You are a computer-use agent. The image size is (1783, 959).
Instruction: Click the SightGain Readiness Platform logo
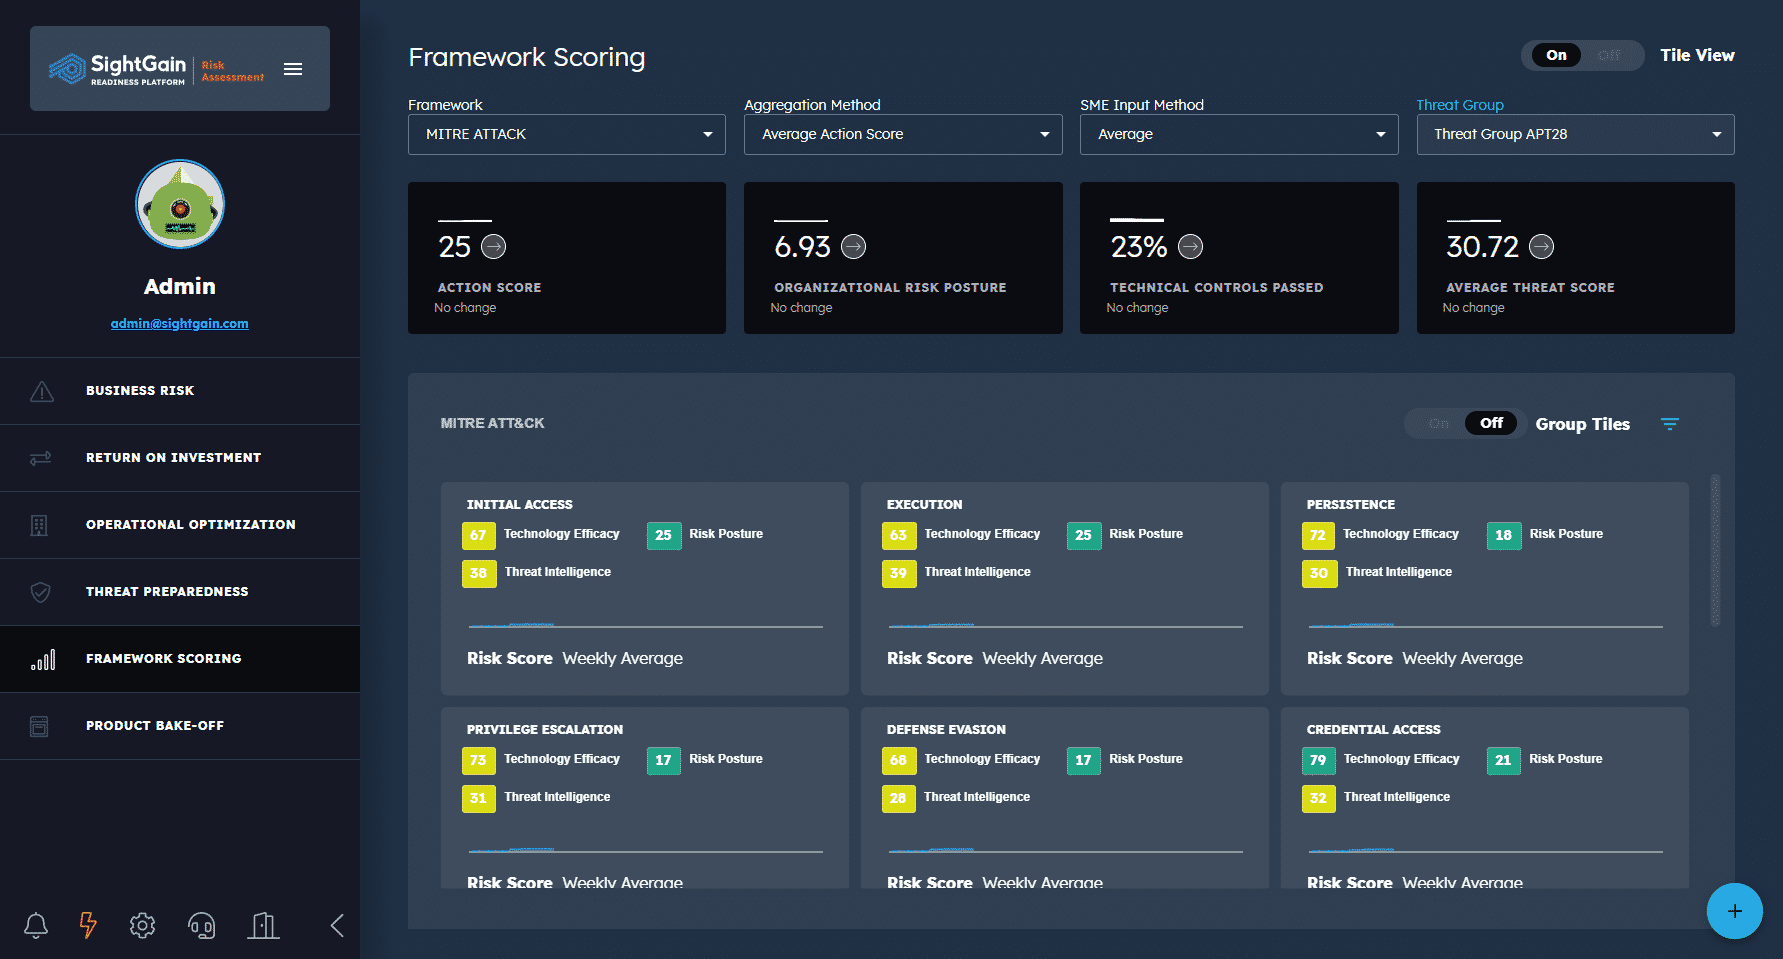(117, 69)
